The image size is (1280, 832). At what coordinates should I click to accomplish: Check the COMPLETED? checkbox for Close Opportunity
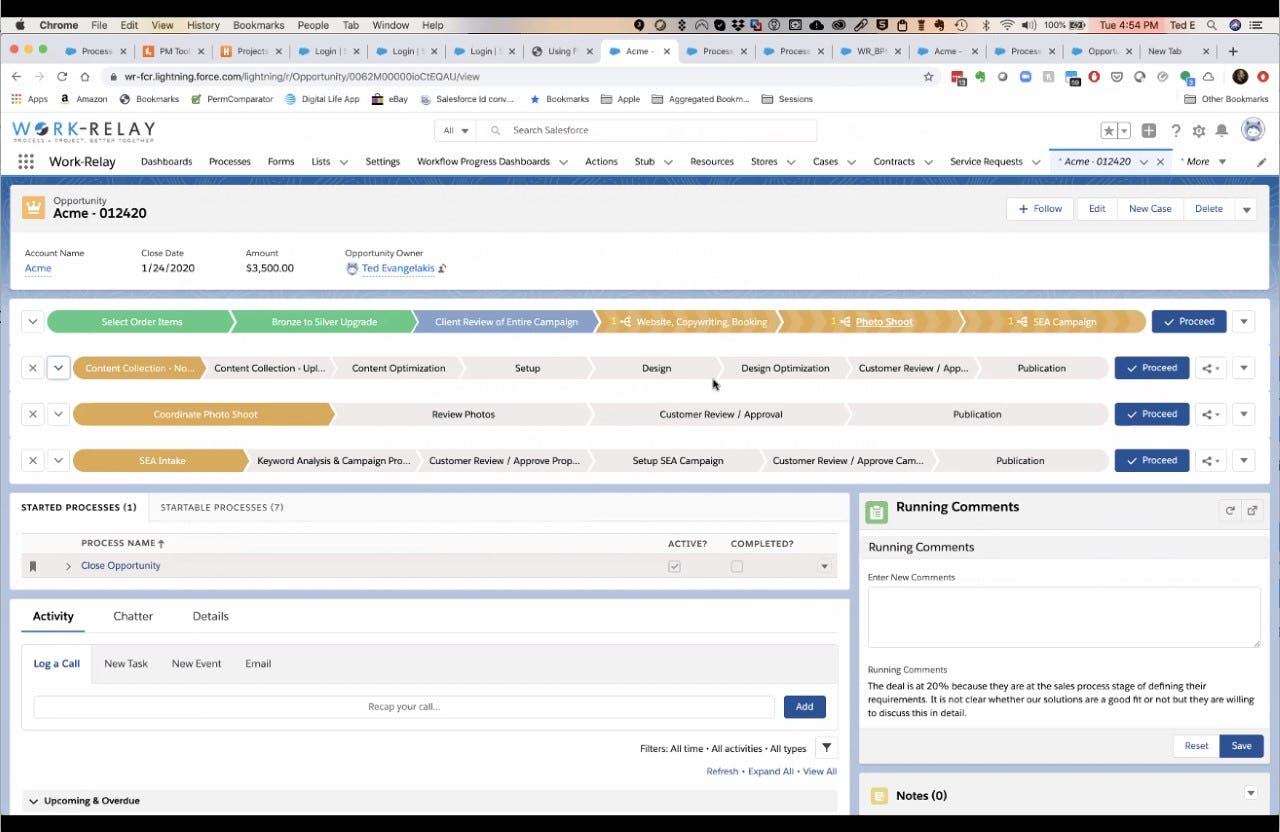point(737,566)
